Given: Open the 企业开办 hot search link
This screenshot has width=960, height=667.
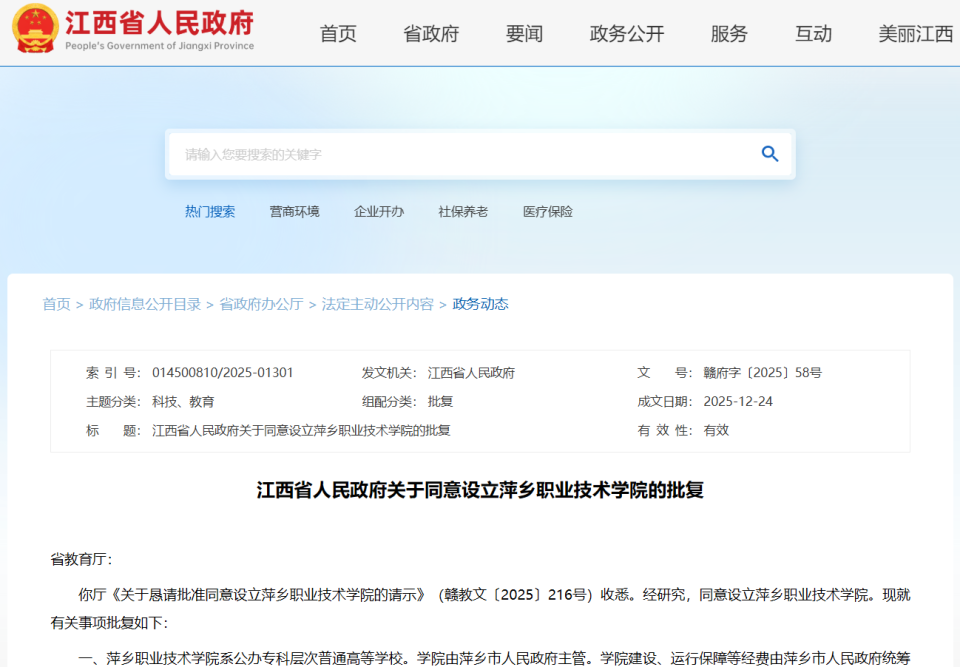Looking at the screenshot, I should coord(379,211).
